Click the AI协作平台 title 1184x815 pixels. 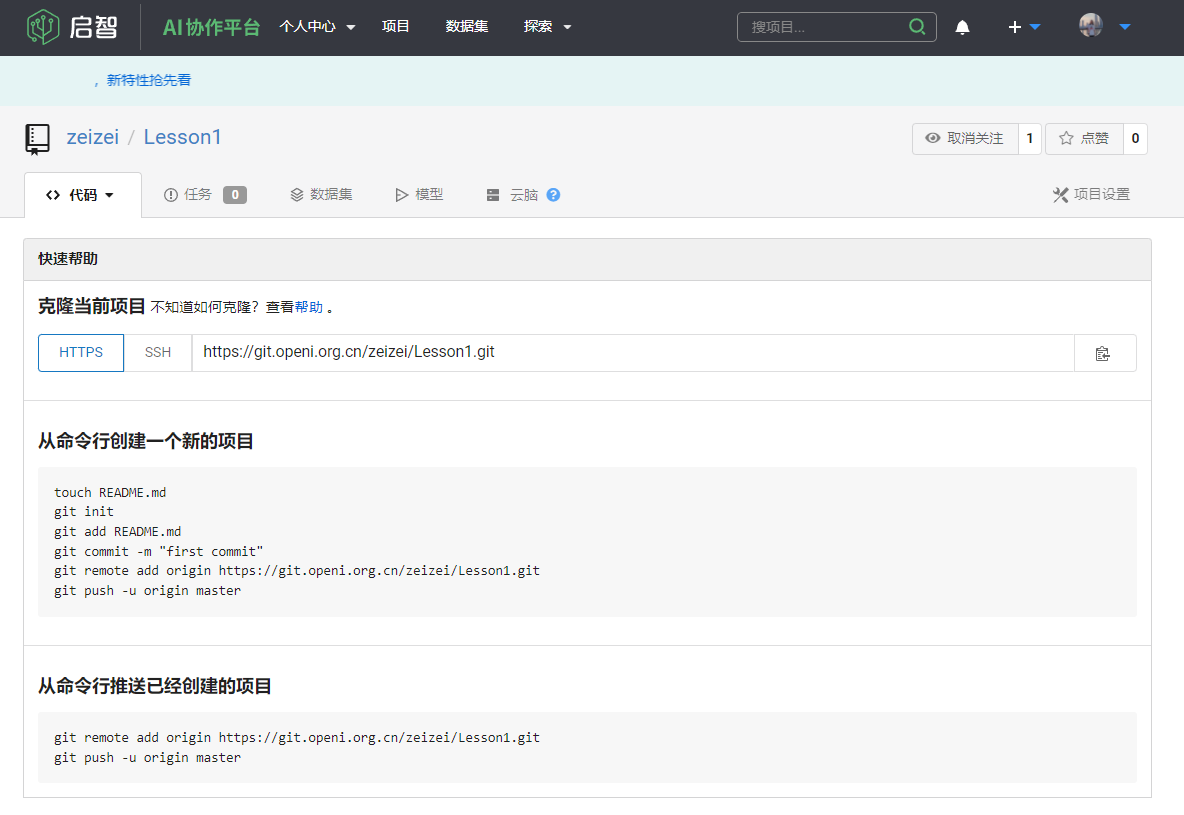tap(211, 27)
